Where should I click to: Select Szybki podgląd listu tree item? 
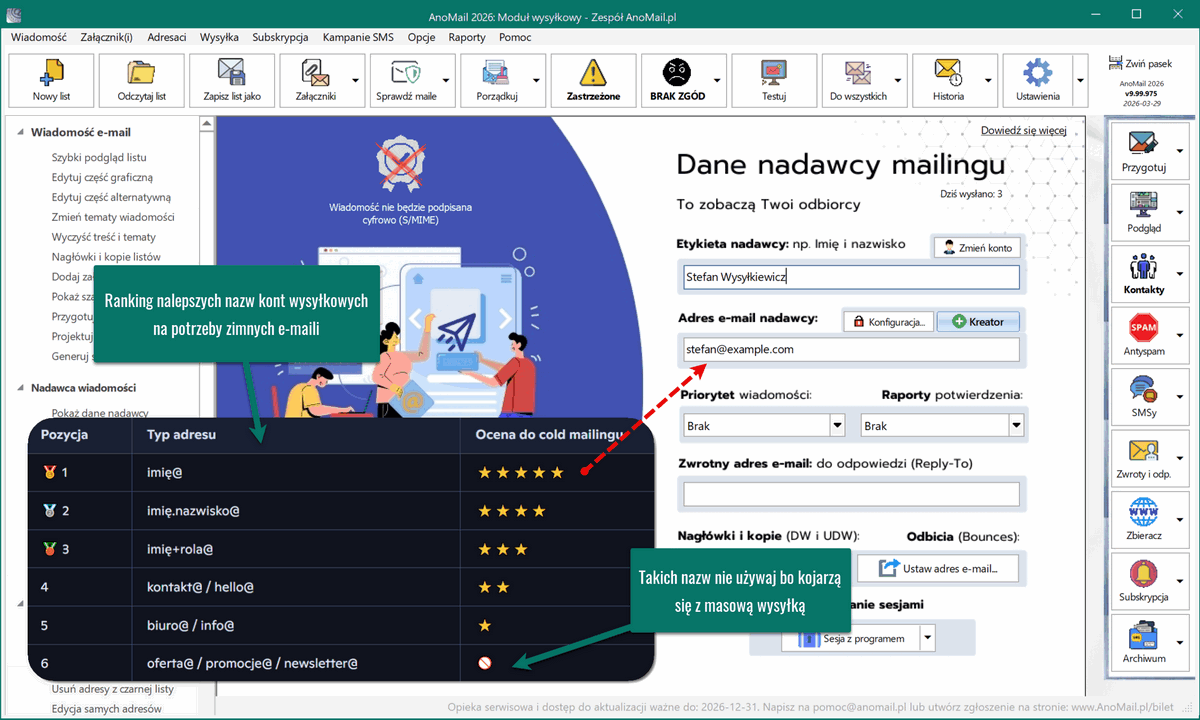pos(99,157)
